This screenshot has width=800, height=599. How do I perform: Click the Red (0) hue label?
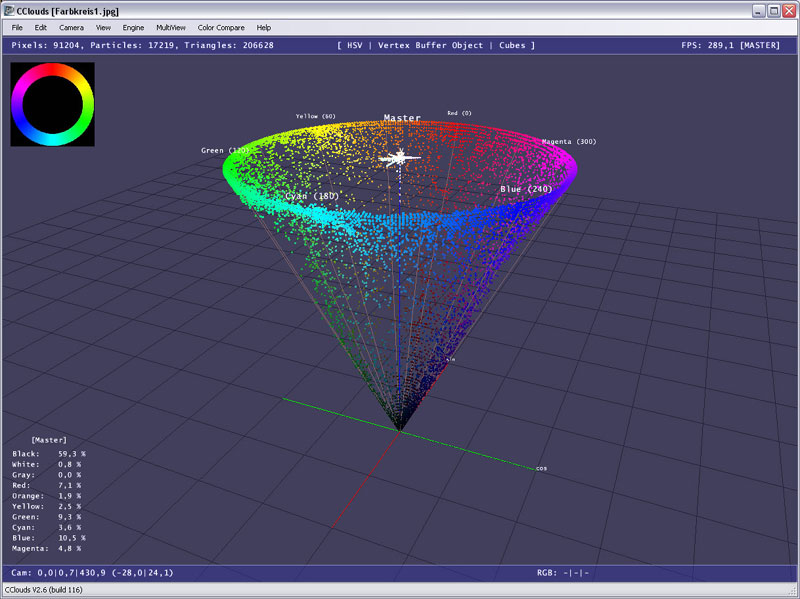click(x=459, y=114)
